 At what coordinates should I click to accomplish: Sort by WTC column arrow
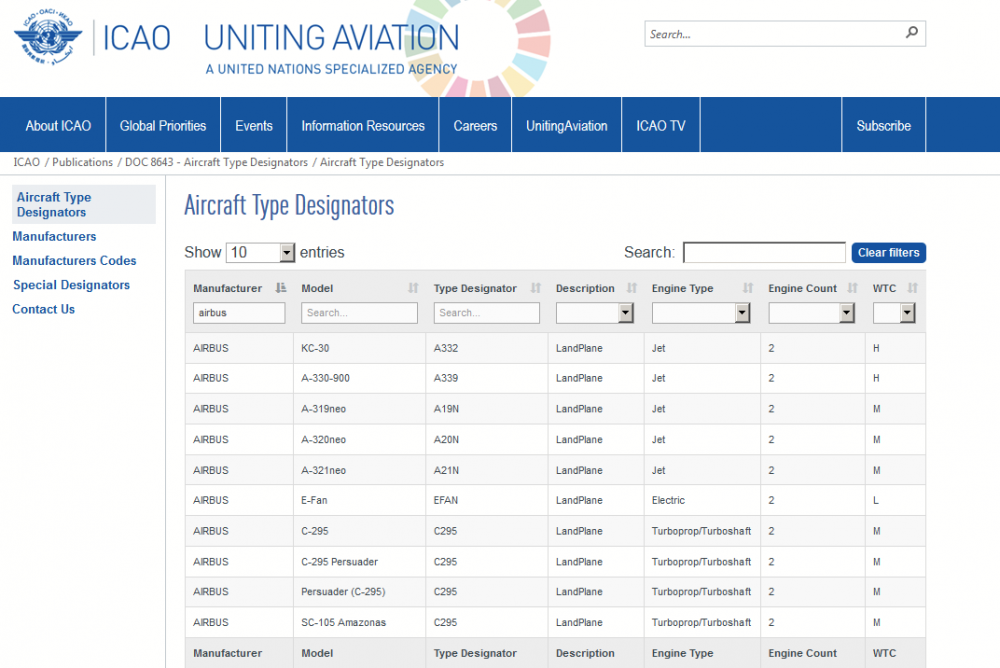(x=912, y=288)
